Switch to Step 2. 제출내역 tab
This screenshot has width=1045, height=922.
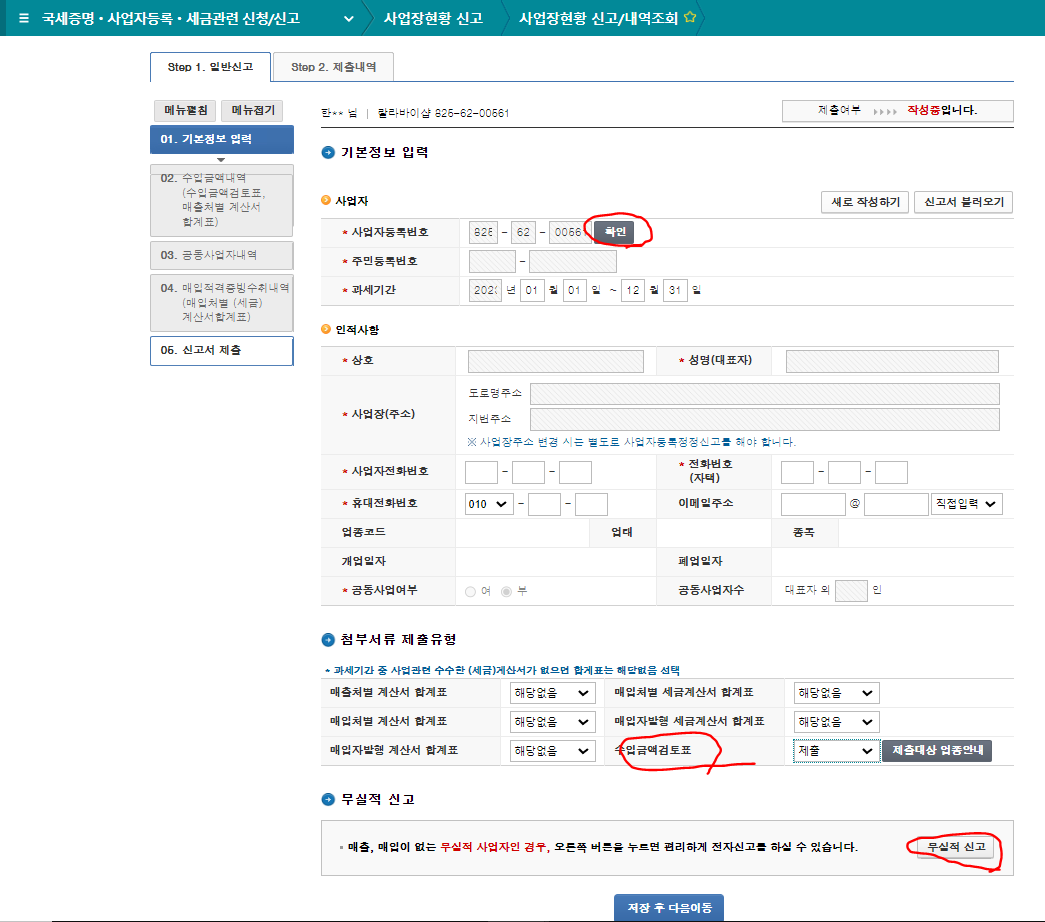click(x=333, y=67)
